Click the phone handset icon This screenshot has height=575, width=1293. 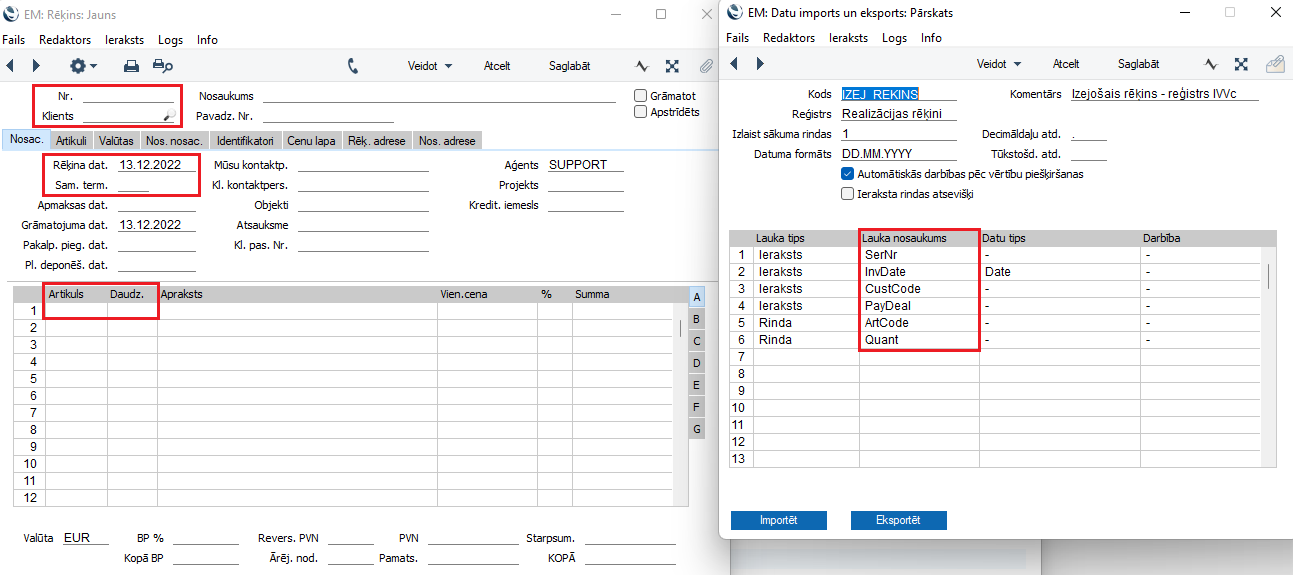coord(353,66)
